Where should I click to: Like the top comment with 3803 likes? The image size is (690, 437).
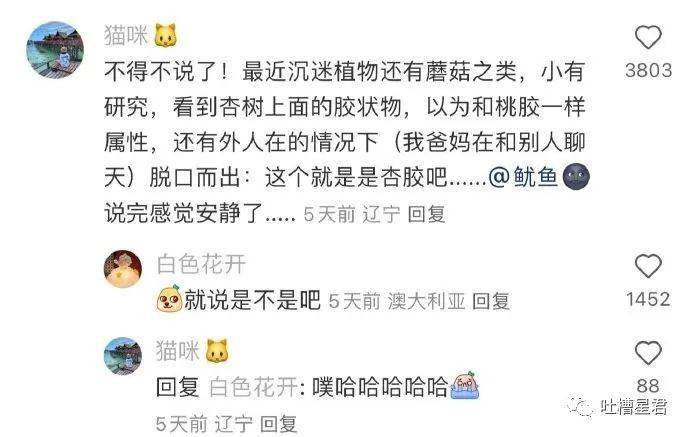[648, 37]
